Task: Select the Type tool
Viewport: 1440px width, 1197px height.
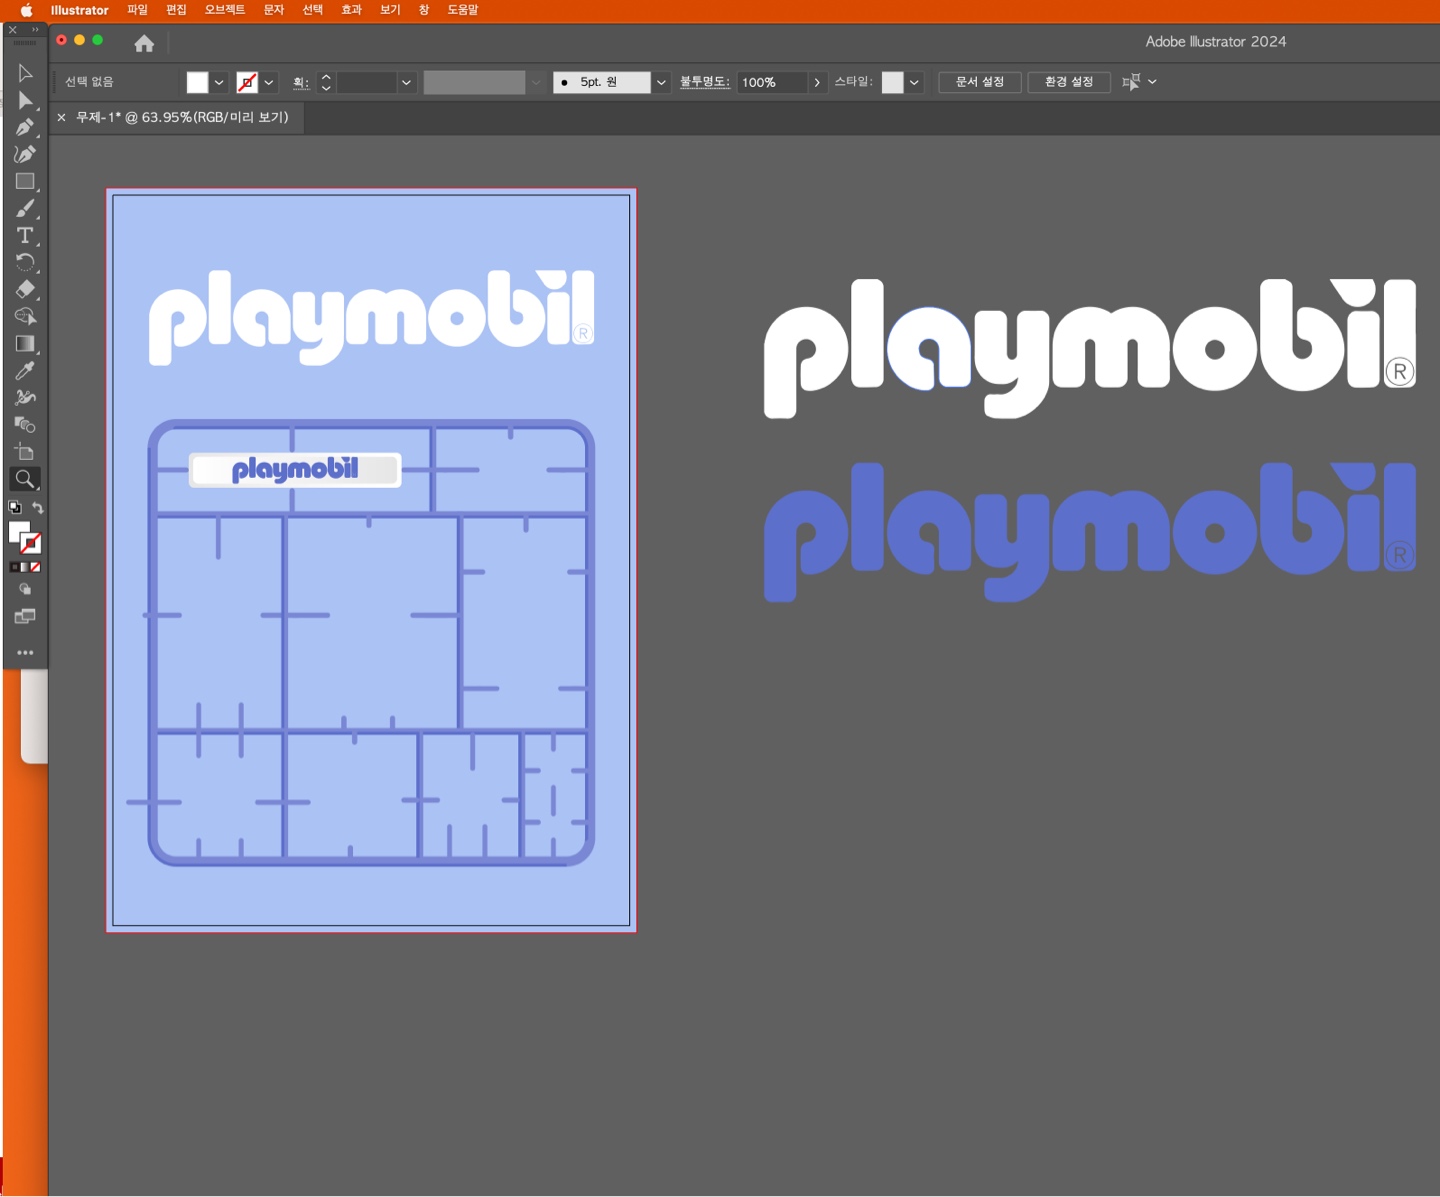Action: click(x=25, y=235)
